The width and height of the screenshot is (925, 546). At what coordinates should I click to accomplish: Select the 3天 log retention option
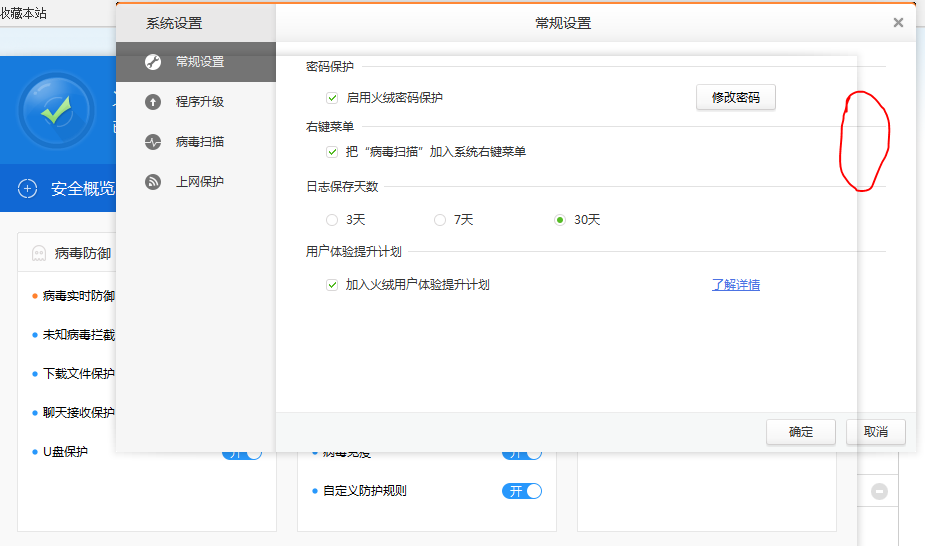coord(332,220)
